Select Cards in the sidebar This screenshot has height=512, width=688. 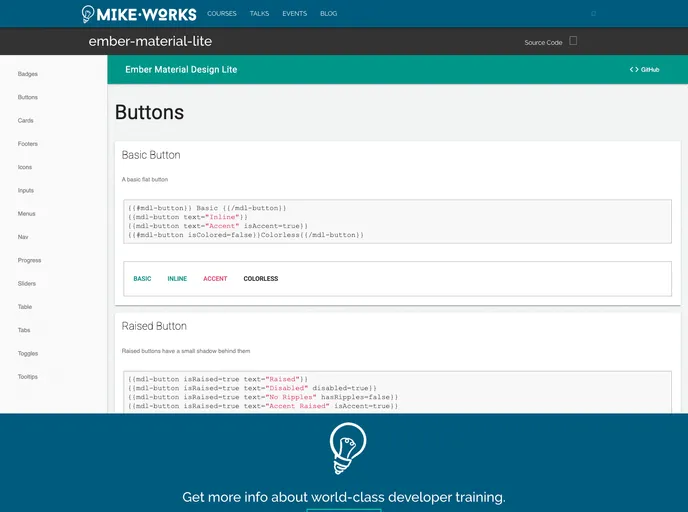26,121
